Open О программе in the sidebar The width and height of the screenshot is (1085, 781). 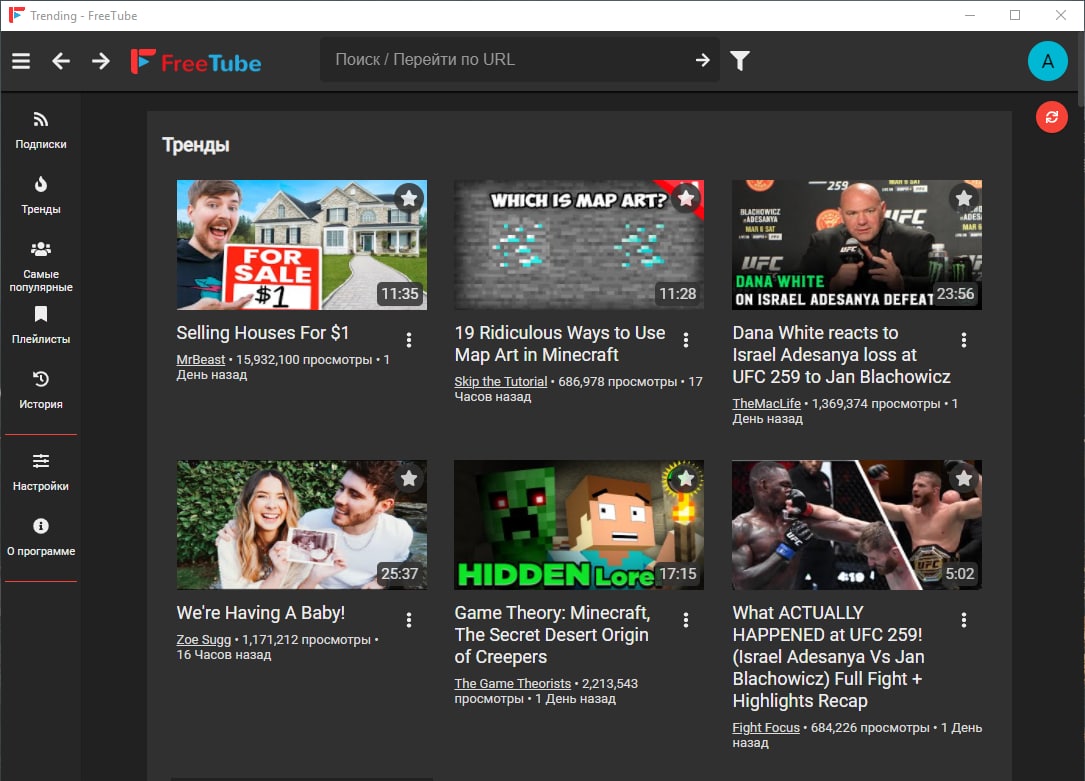[41, 537]
